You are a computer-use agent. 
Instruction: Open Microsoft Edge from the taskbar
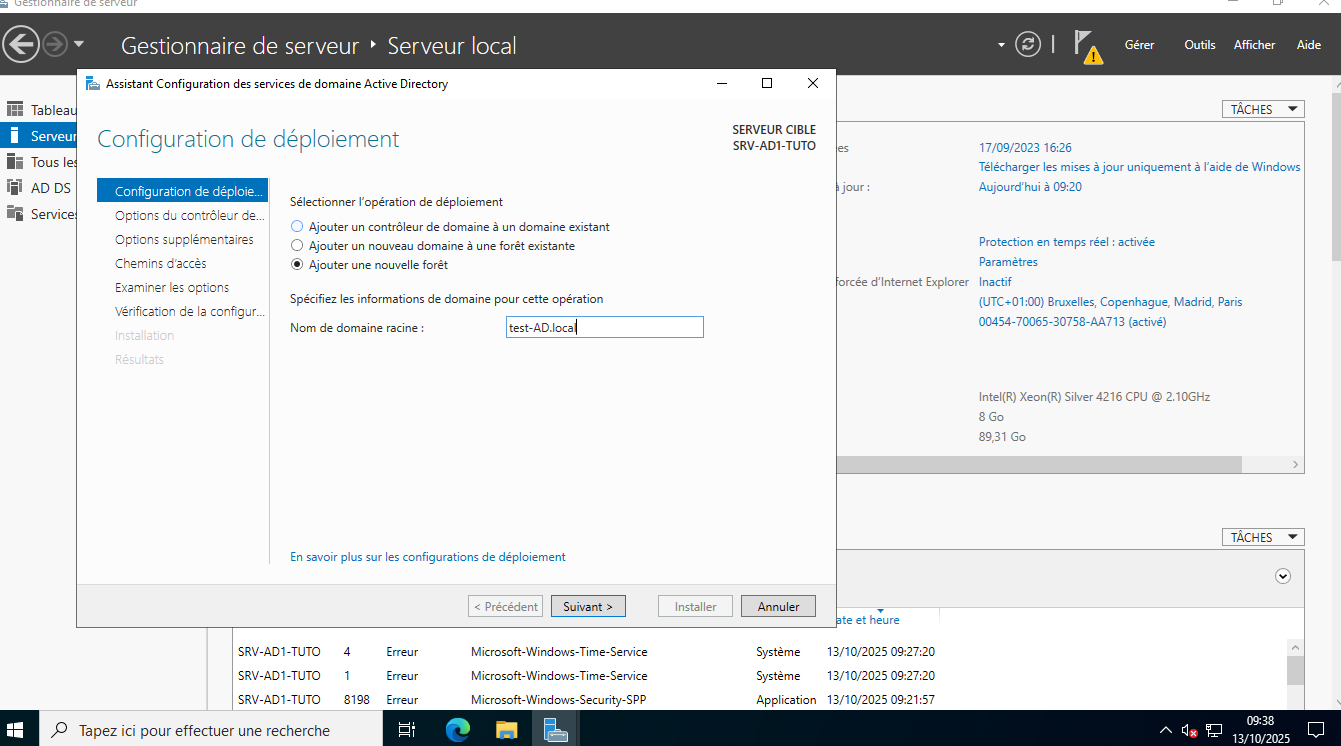pos(458,730)
